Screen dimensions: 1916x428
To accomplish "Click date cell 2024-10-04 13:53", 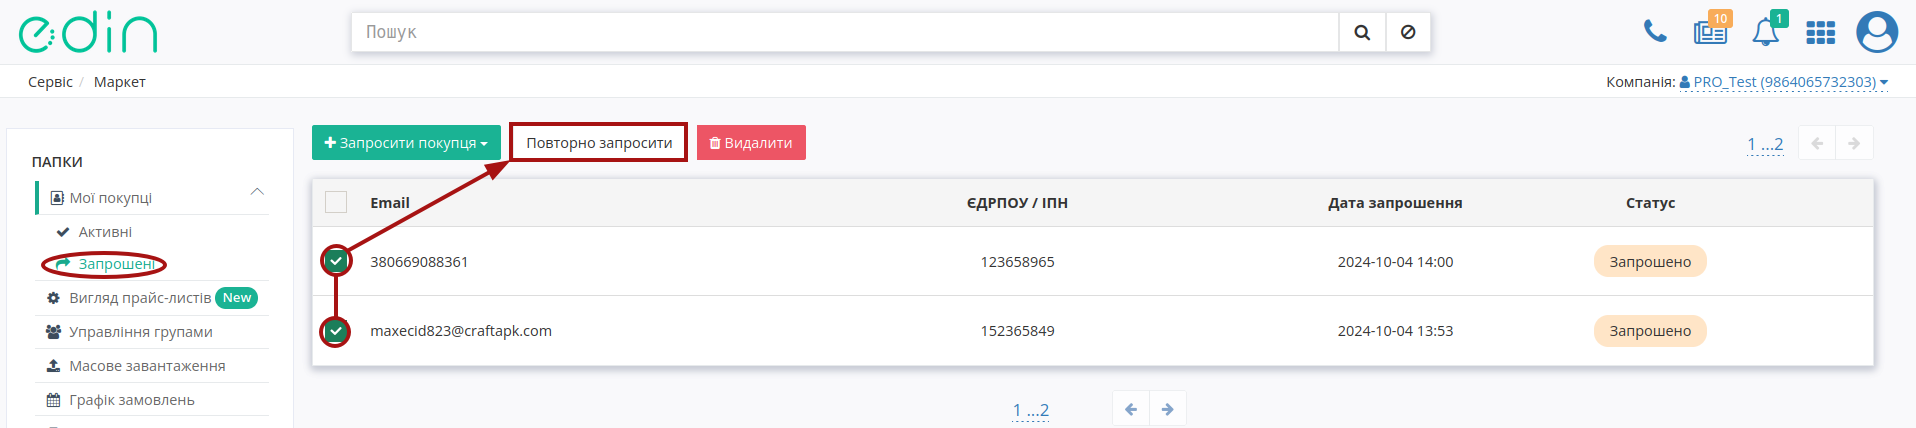I will tap(1395, 331).
